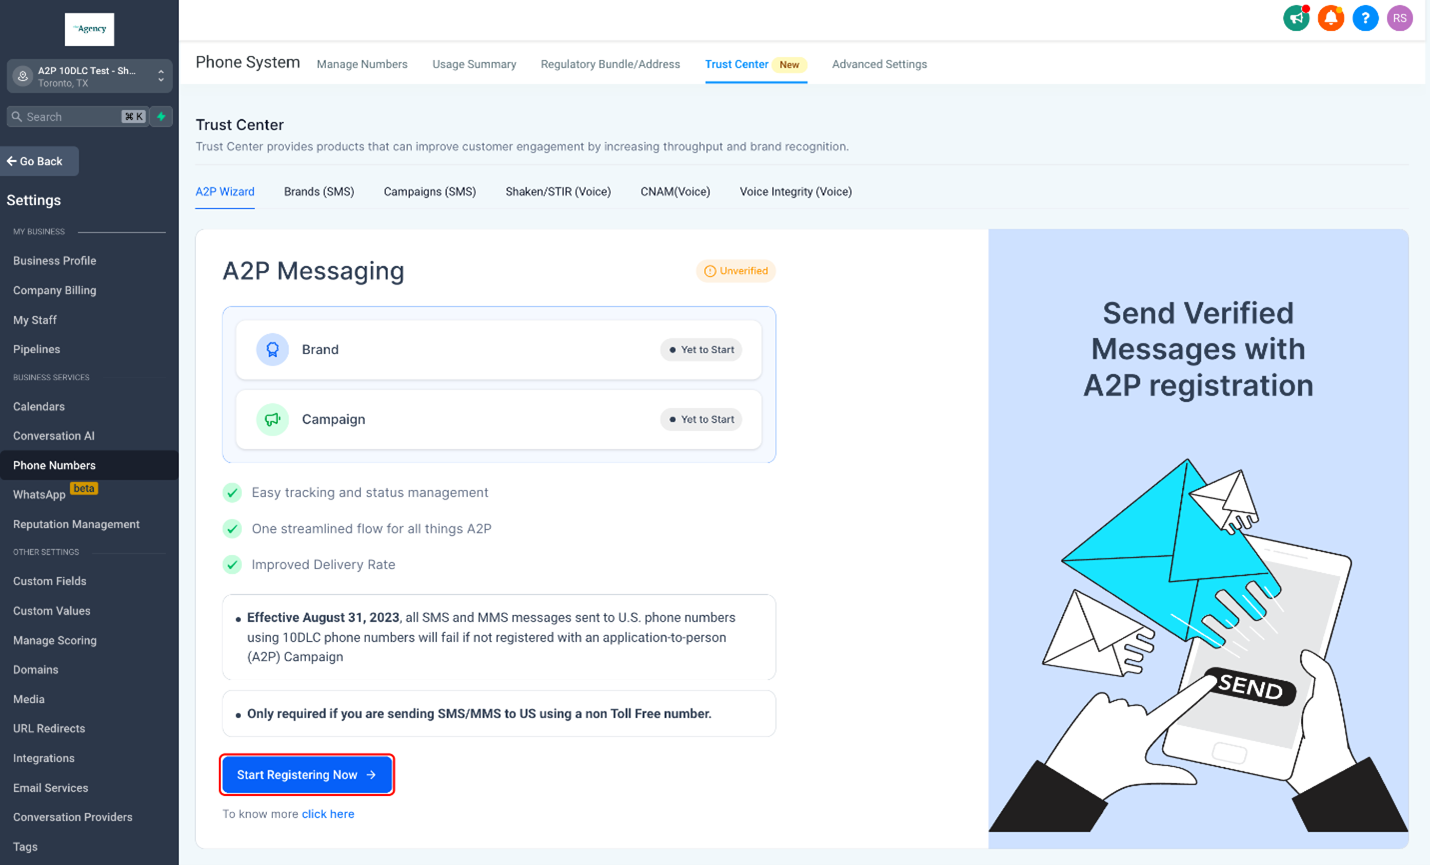
Task: Click the Campaign megaphone icon
Action: click(x=272, y=419)
